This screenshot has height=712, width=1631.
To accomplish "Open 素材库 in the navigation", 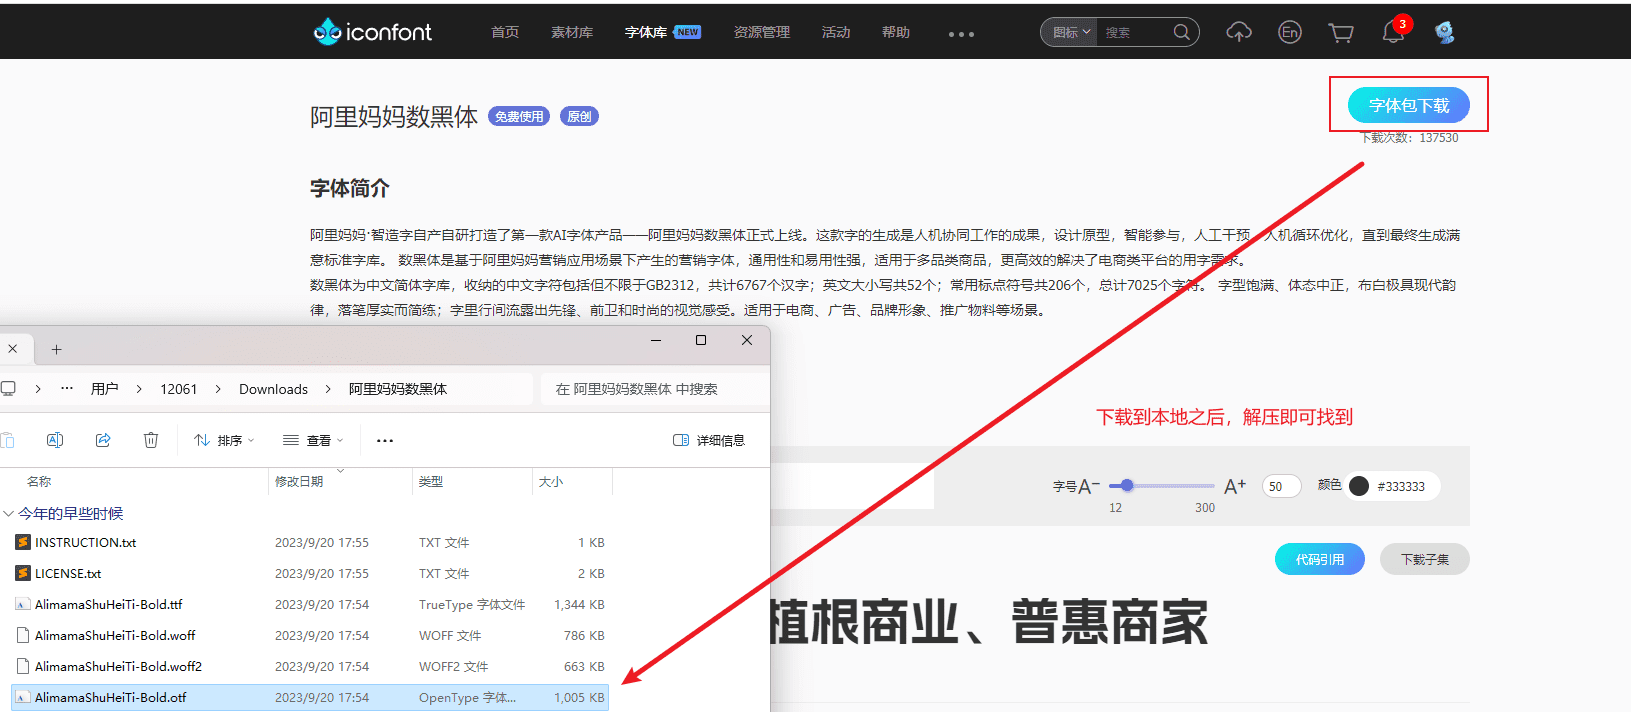I will pyautogui.click(x=572, y=32).
